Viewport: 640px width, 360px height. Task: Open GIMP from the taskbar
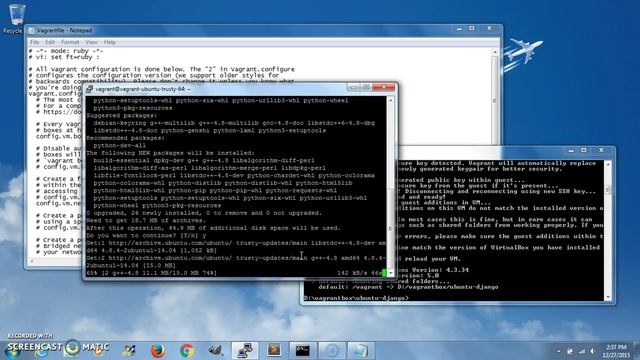216,351
